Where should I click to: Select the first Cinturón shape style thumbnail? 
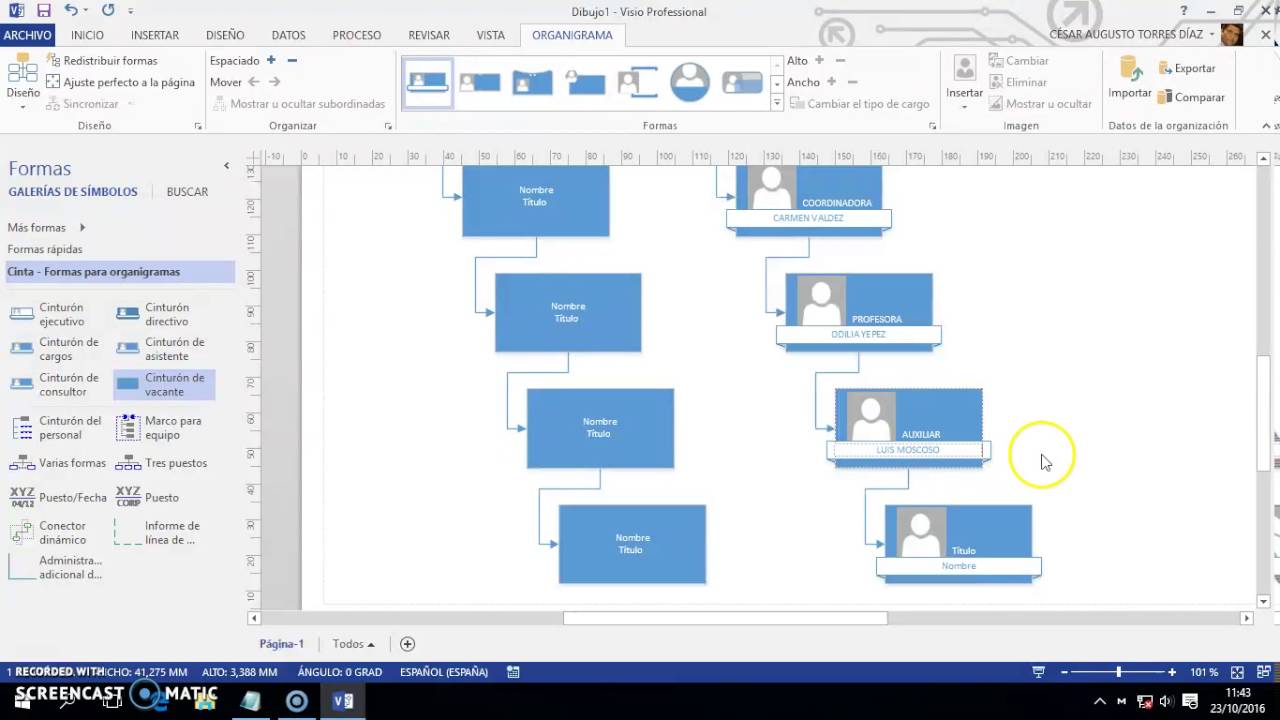(428, 82)
